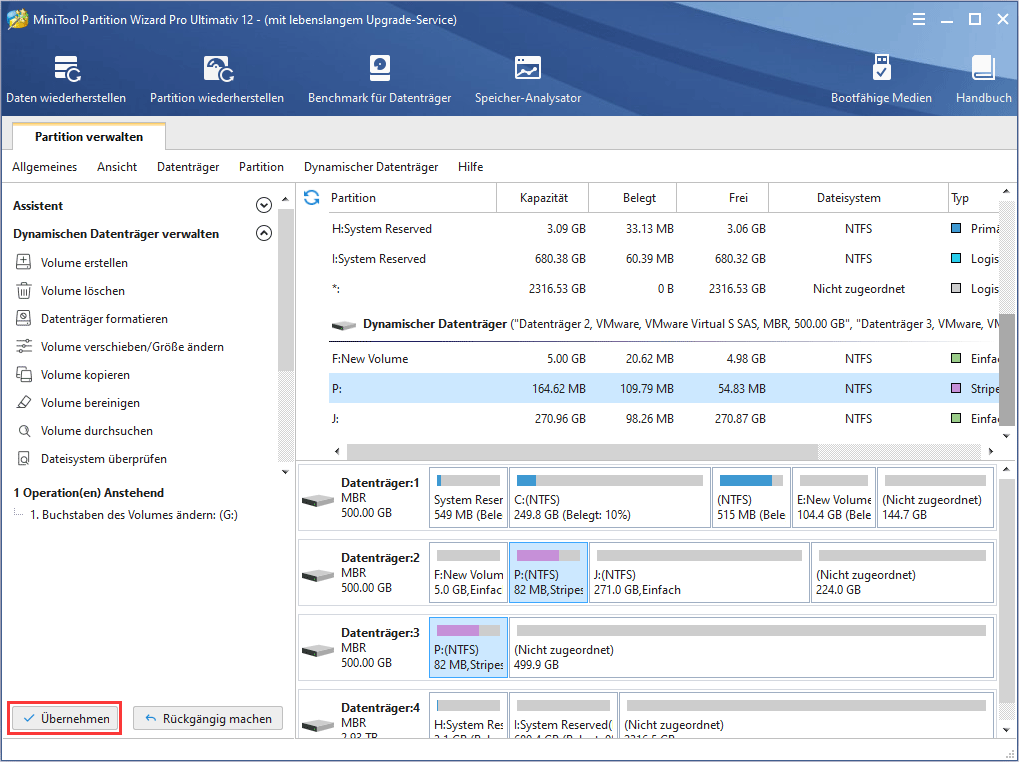This screenshot has width=1019, height=762.
Task: Click the partition list horizontal scrollbar
Action: pyautogui.click(x=582, y=451)
